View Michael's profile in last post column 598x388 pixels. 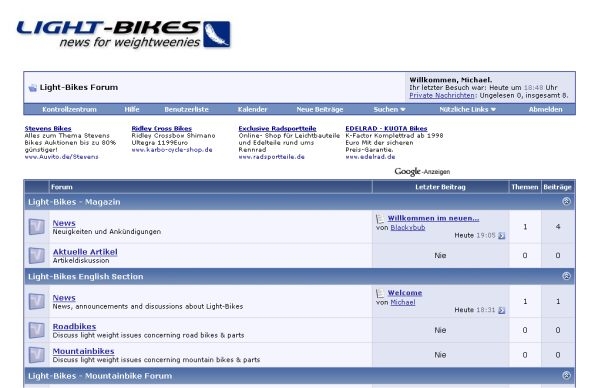point(403,302)
